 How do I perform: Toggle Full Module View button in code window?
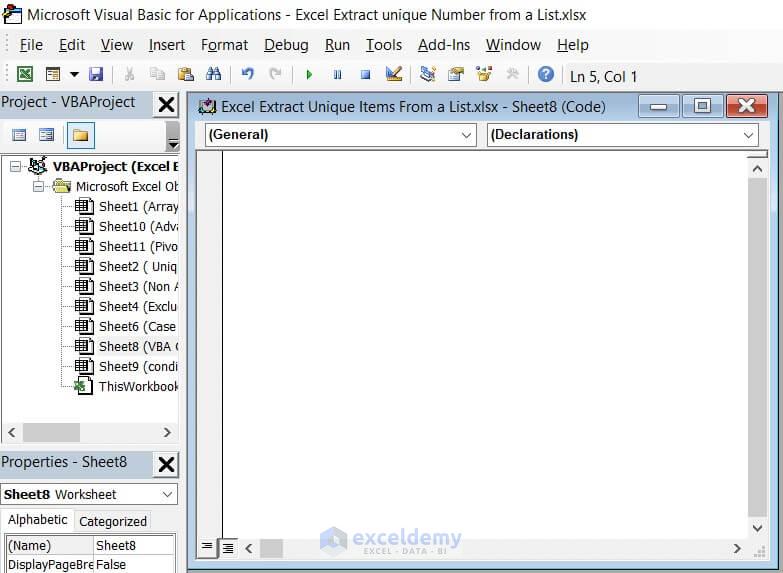[228, 548]
